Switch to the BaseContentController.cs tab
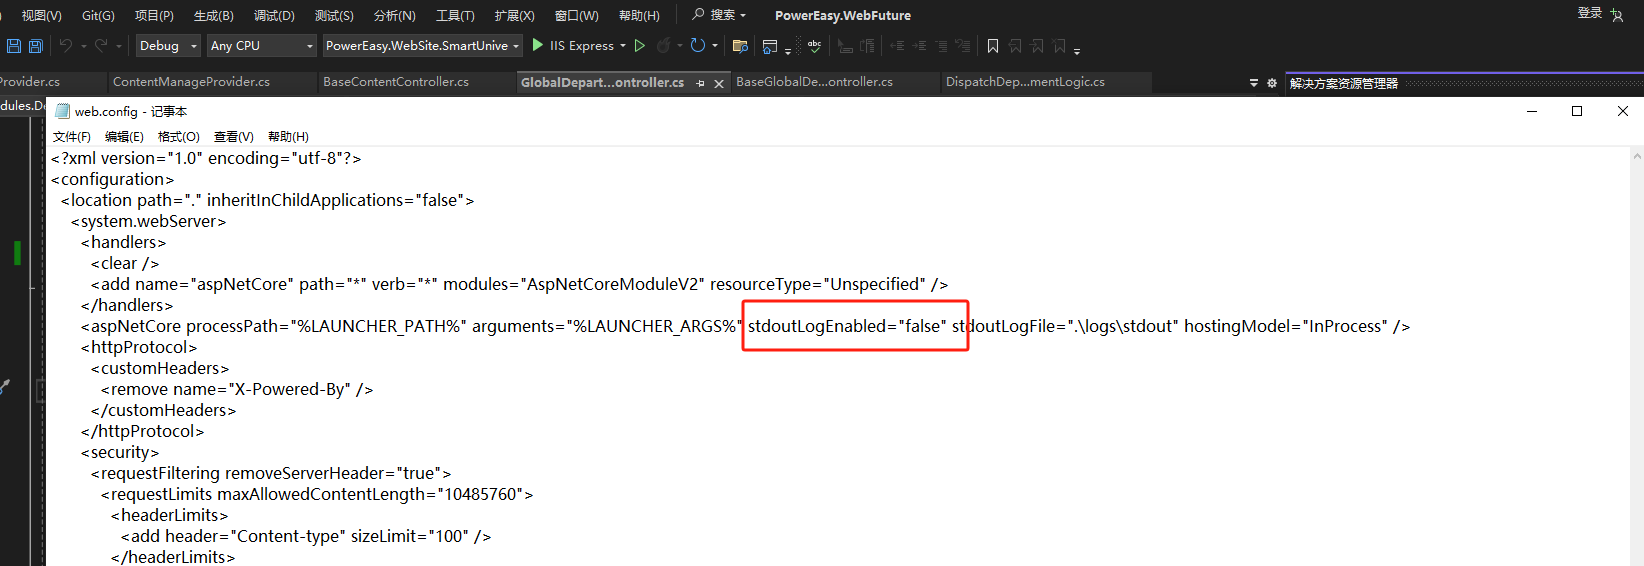Screen dimensions: 1644x566 pos(396,82)
